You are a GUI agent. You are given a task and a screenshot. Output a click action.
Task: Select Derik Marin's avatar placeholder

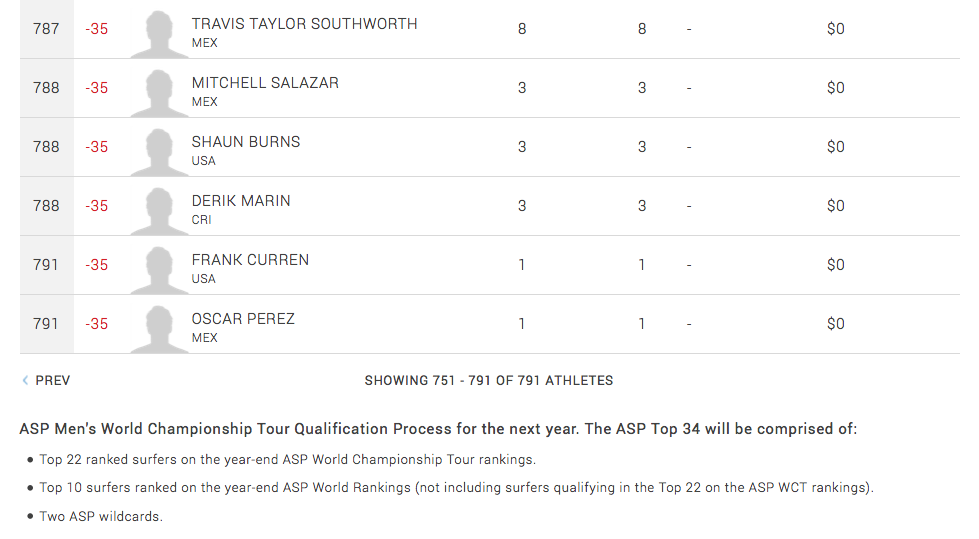click(160, 207)
